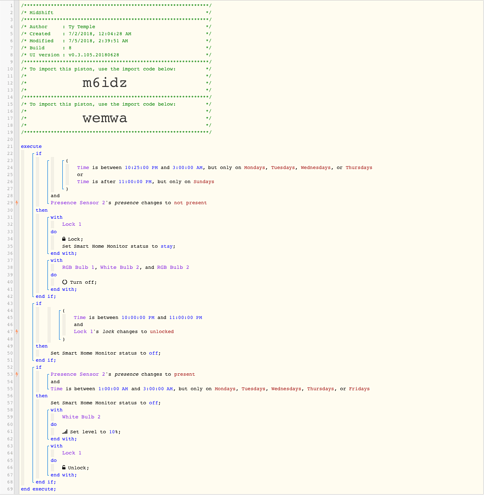Click the Unlock command padlock icon
Viewport: 487px width, 500px height.
tap(64, 468)
